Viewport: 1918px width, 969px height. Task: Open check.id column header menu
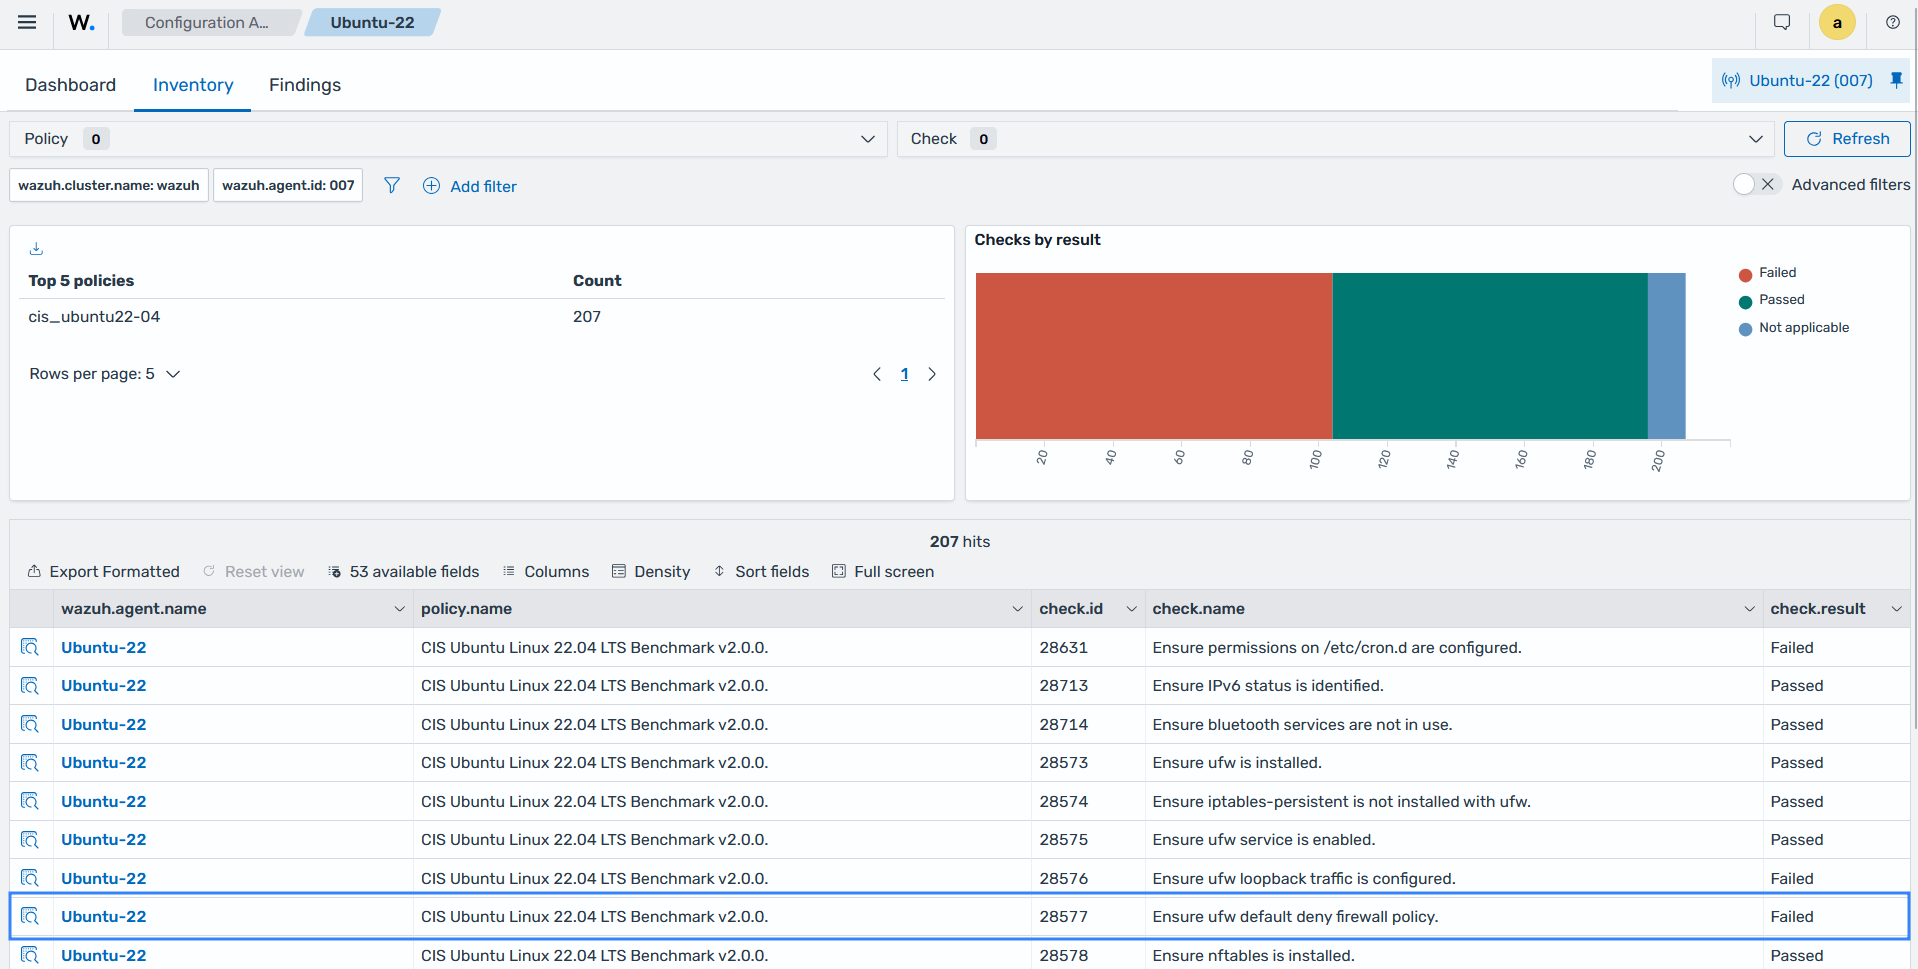click(x=1131, y=609)
